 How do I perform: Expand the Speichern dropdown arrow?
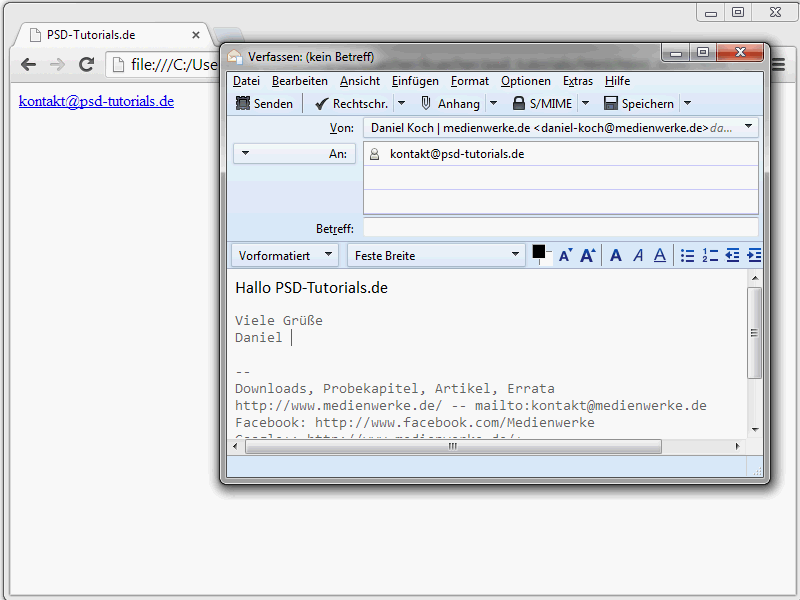688,104
